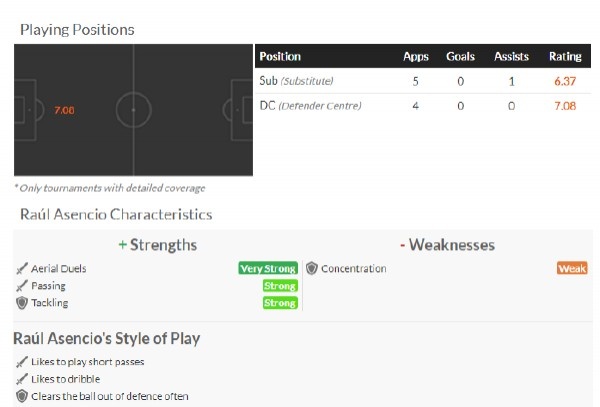Click the icon beside 'Likes to play short passes'
Image resolution: width=600 pixels, height=407 pixels.
click(x=21, y=362)
